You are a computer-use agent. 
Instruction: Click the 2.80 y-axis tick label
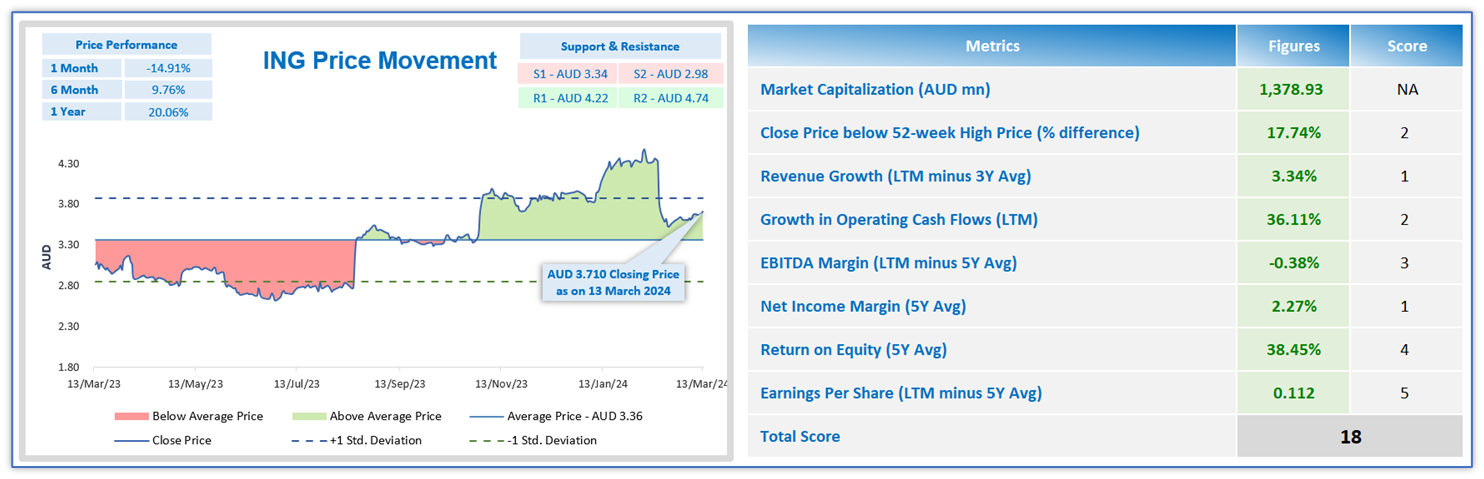pyautogui.click(x=68, y=286)
